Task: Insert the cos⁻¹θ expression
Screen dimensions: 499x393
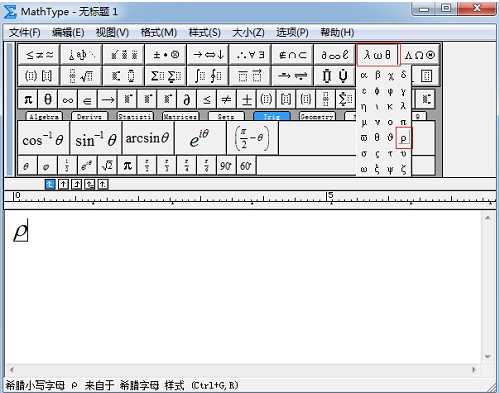Action: tap(44, 138)
